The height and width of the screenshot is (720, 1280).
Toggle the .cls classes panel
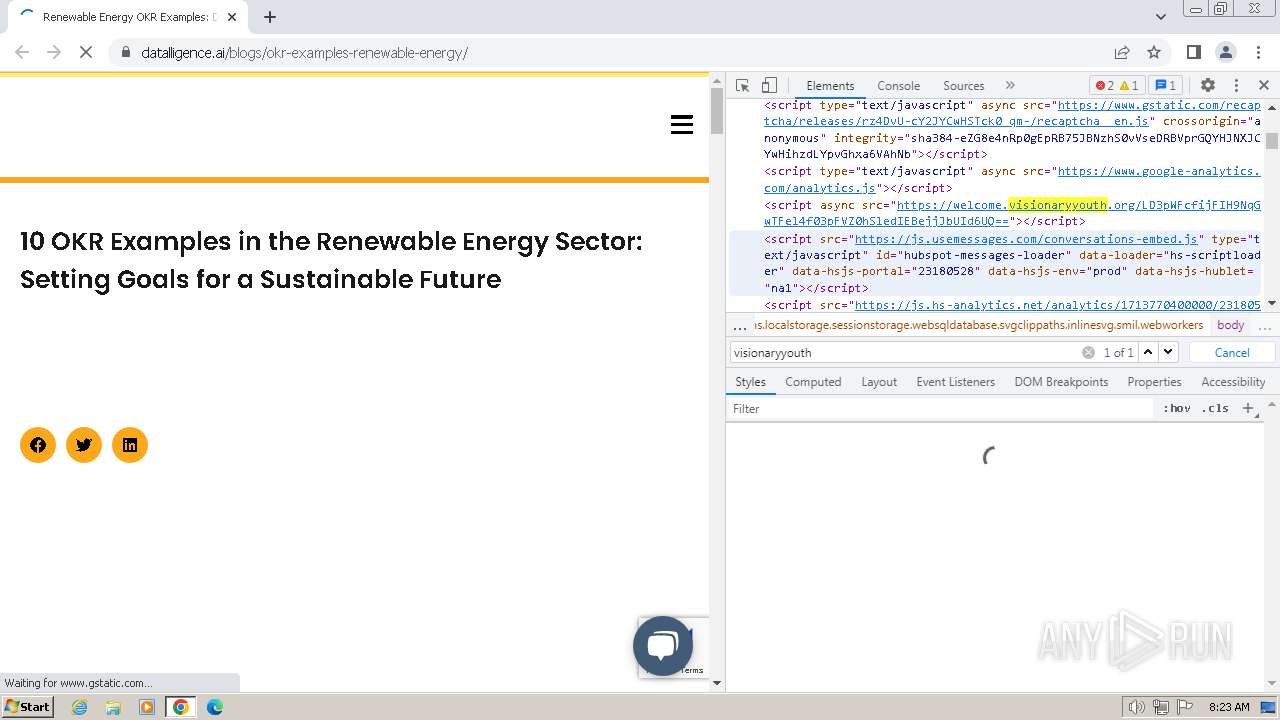1215,409
